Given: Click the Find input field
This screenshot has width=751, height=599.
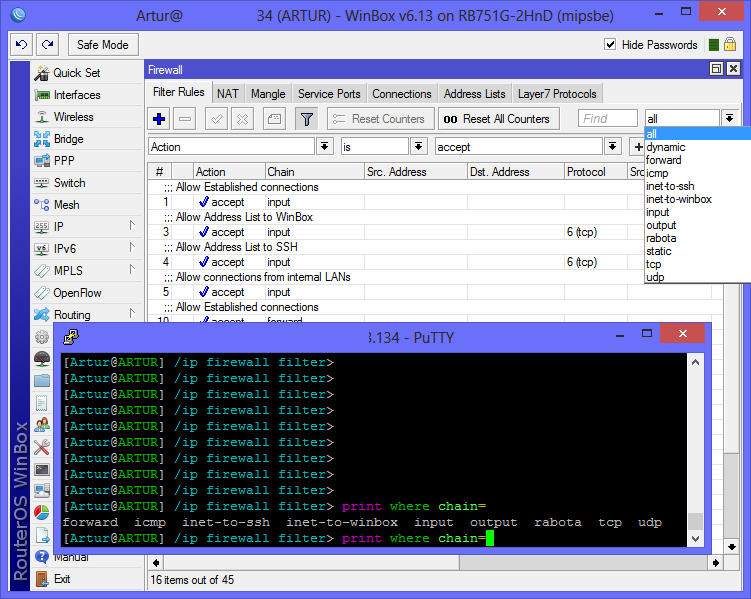Looking at the screenshot, I should tap(608, 118).
